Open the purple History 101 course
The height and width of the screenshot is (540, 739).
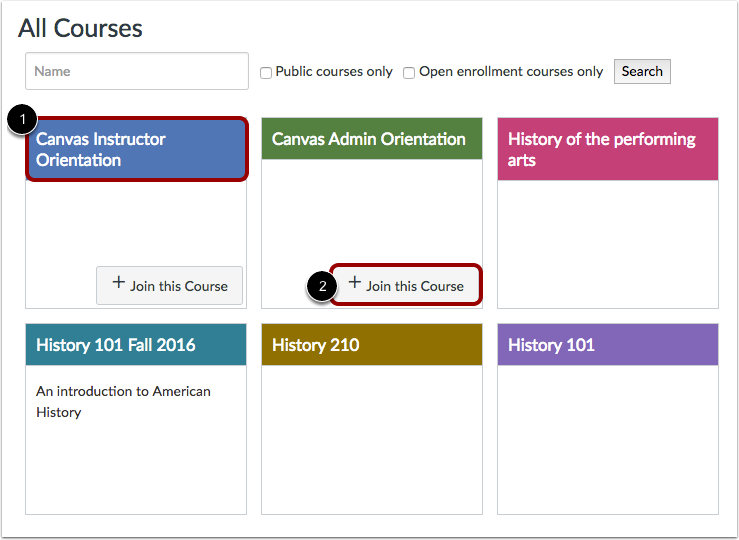pos(551,345)
